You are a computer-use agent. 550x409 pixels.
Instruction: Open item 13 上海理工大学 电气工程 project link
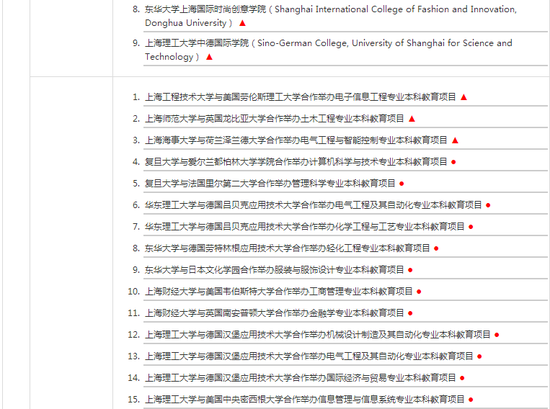click(x=309, y=356)
